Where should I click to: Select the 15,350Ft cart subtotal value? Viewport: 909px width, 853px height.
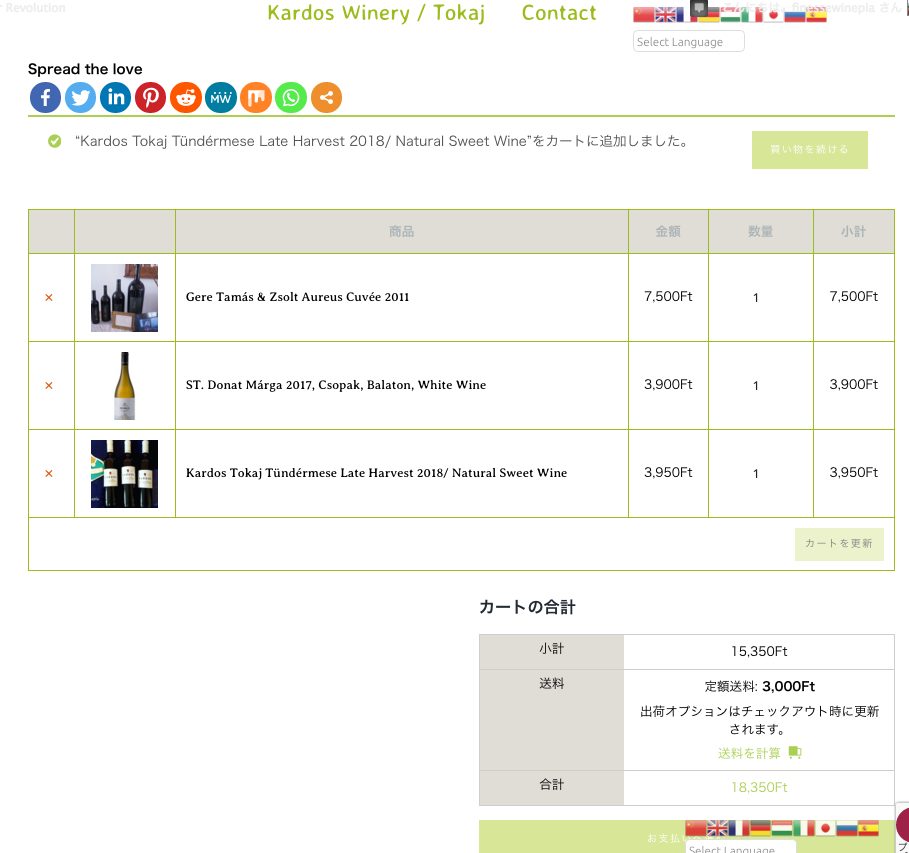tap(759, 652)
